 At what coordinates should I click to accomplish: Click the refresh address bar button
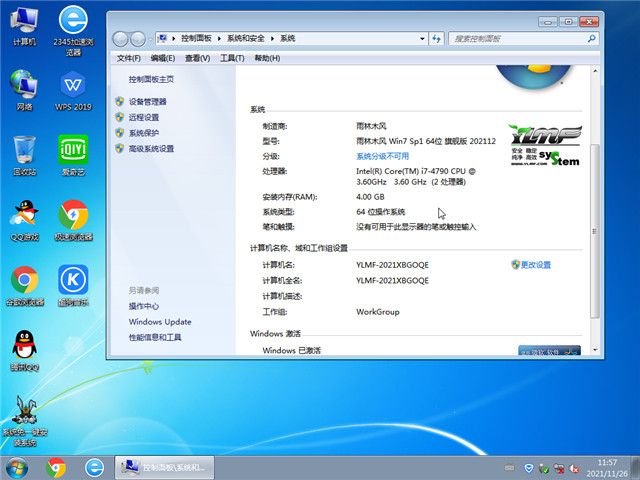click(436, 39)
